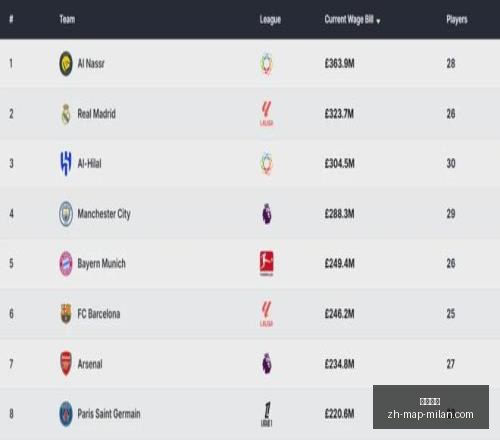Sort table by Team column header
Screen dimensions: 500x440
click(67, 19)
